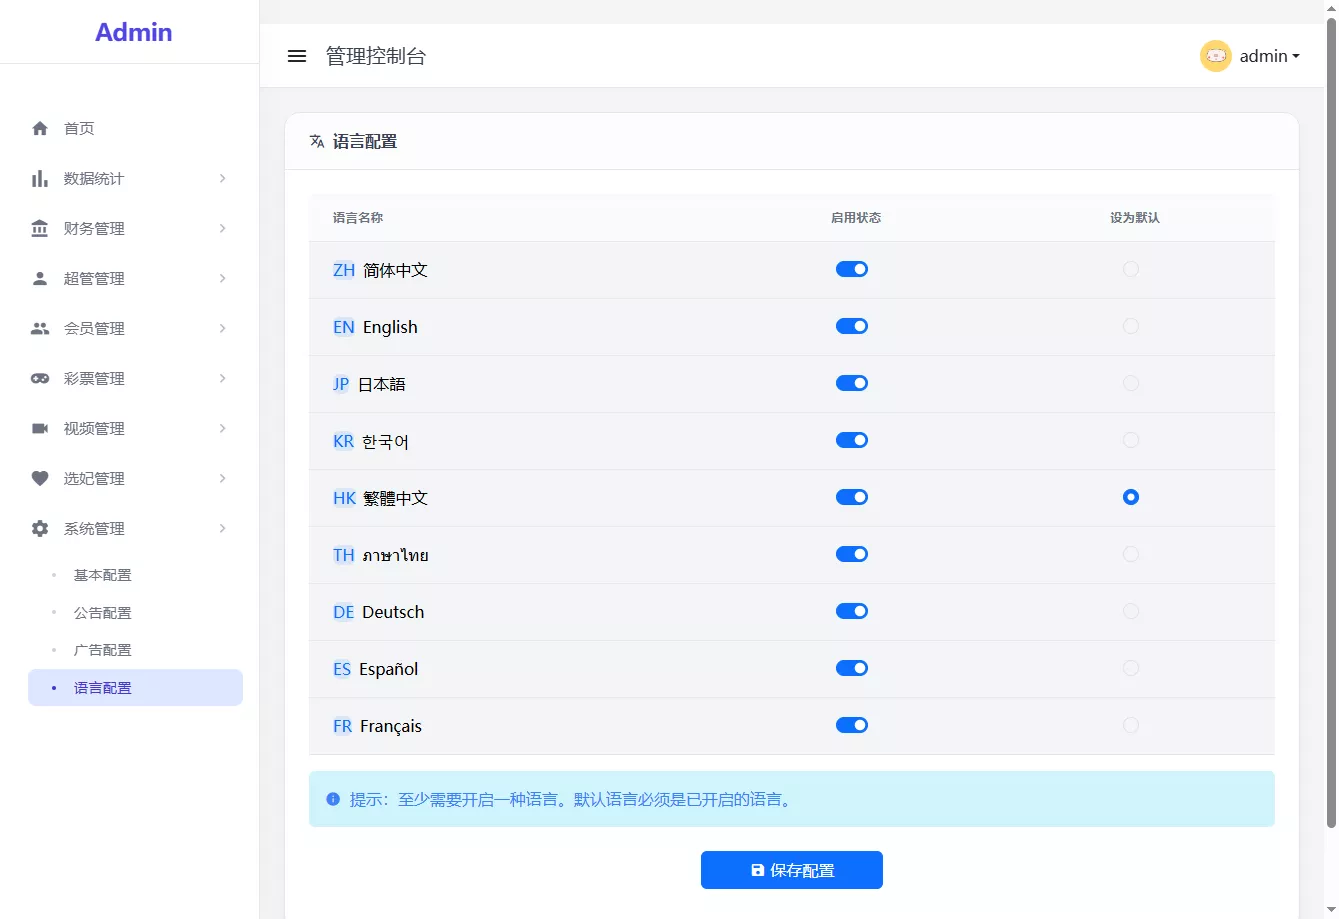Turn off the 日本語 language switch

851,383
